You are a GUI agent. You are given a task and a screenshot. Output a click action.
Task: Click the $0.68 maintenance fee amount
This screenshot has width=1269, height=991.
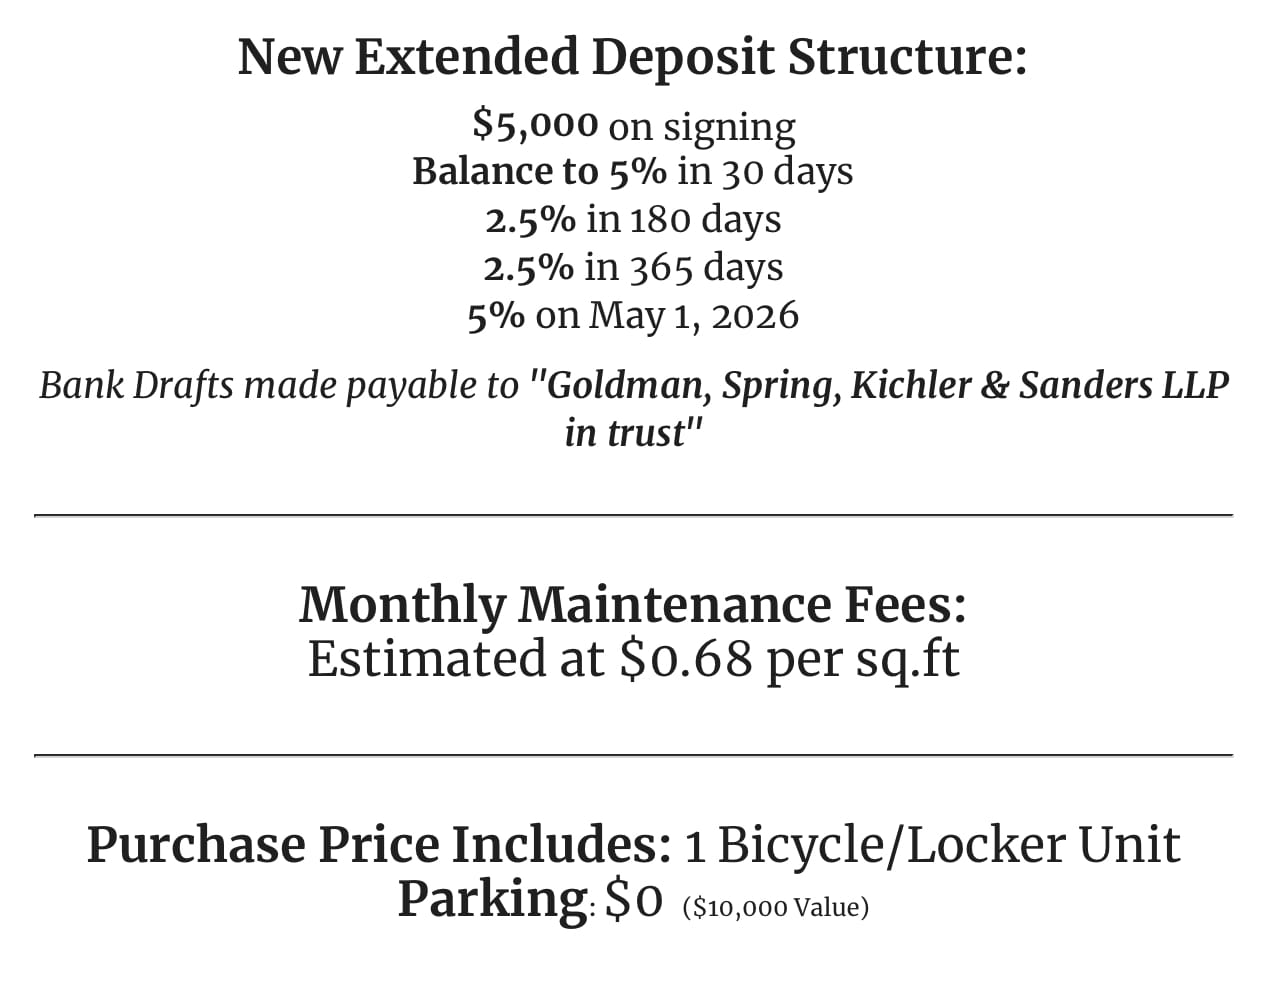(686, 659)
